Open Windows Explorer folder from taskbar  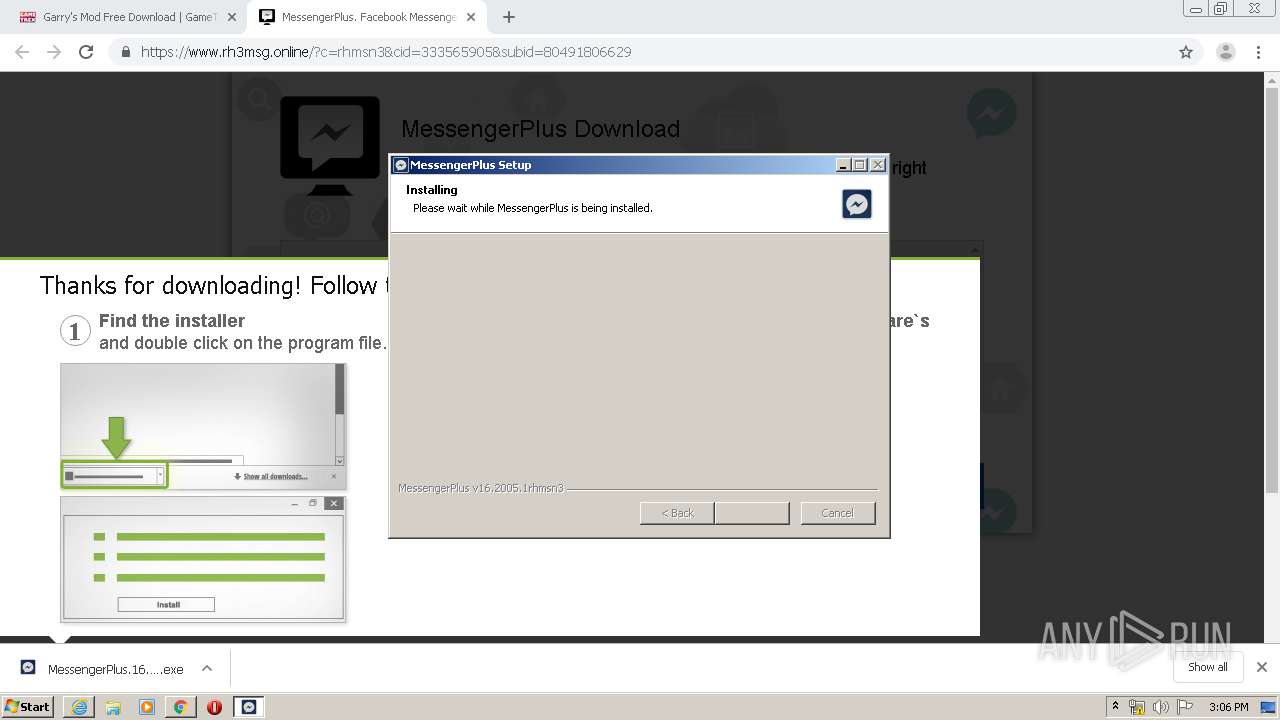click(113, 707)
